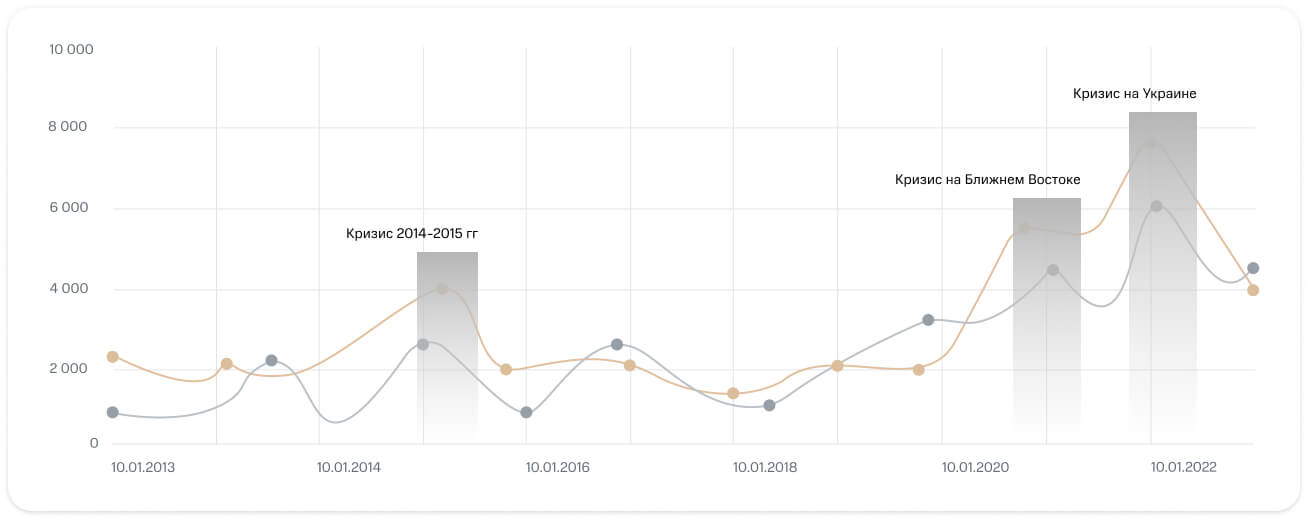1308x519 pixels.
Task: Click the 'Кризис на Ближнем Востоке' label
Action: tap(987, 180)
